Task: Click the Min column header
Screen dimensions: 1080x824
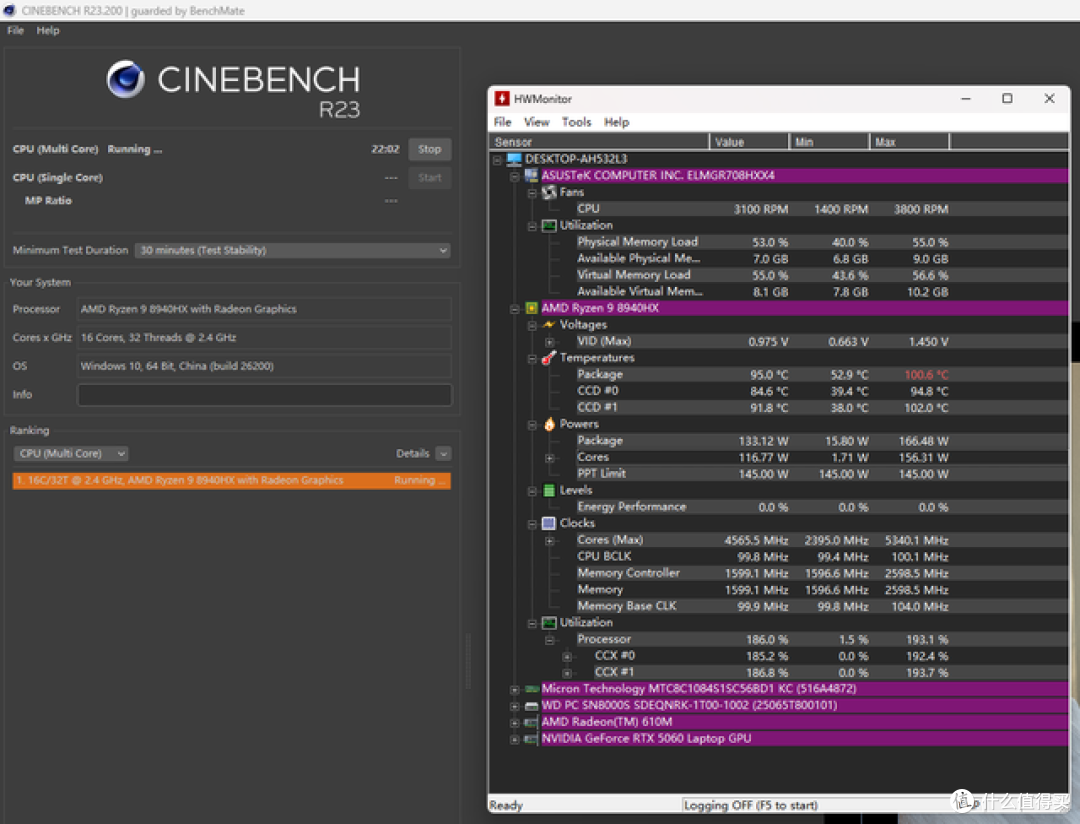Action: click(829, 142)
